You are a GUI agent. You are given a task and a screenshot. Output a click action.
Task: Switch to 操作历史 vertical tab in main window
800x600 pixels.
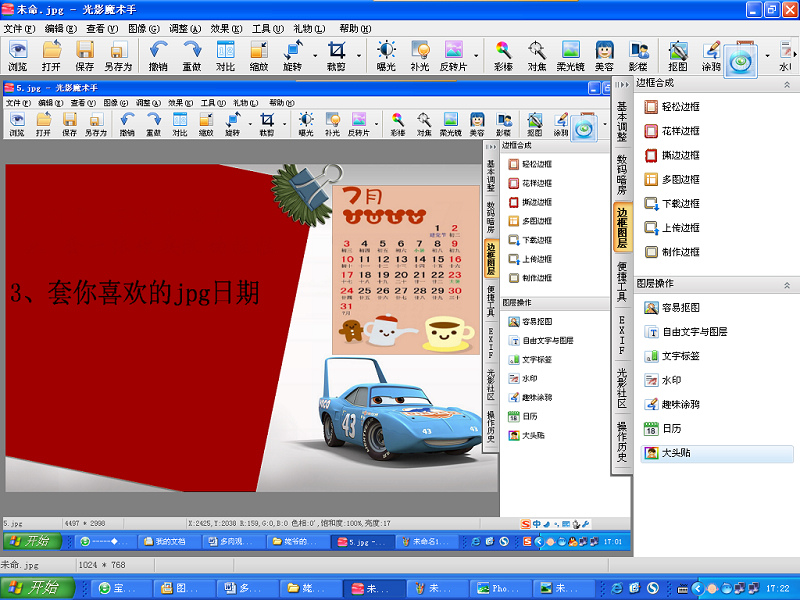(622, 442)
